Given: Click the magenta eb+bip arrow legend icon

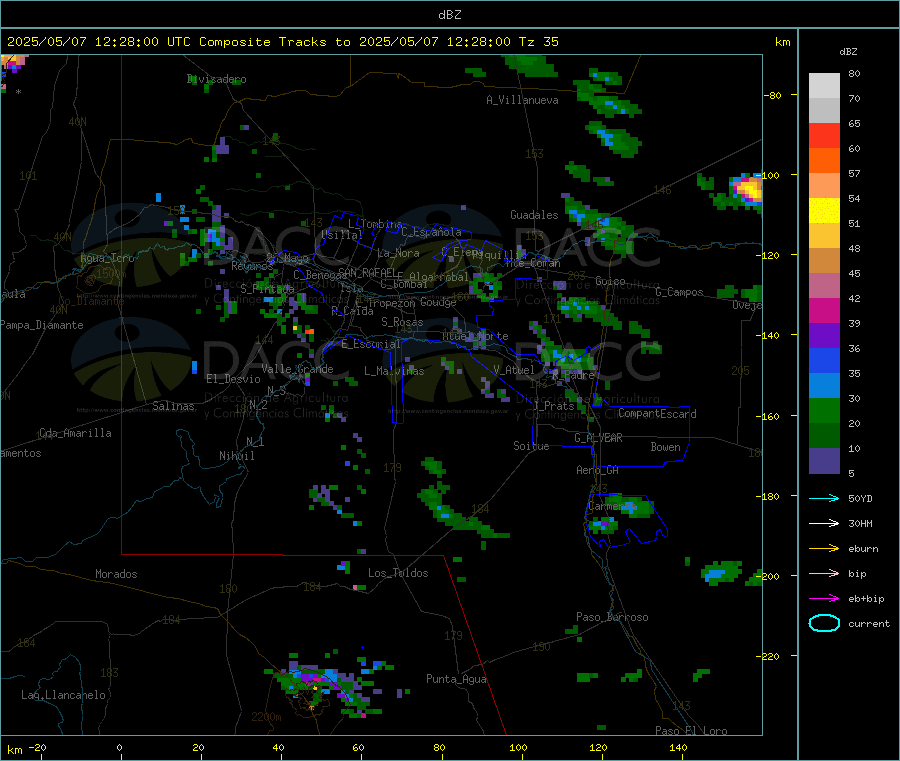Looking at the screenshot, I should click(x=824, y=599).
